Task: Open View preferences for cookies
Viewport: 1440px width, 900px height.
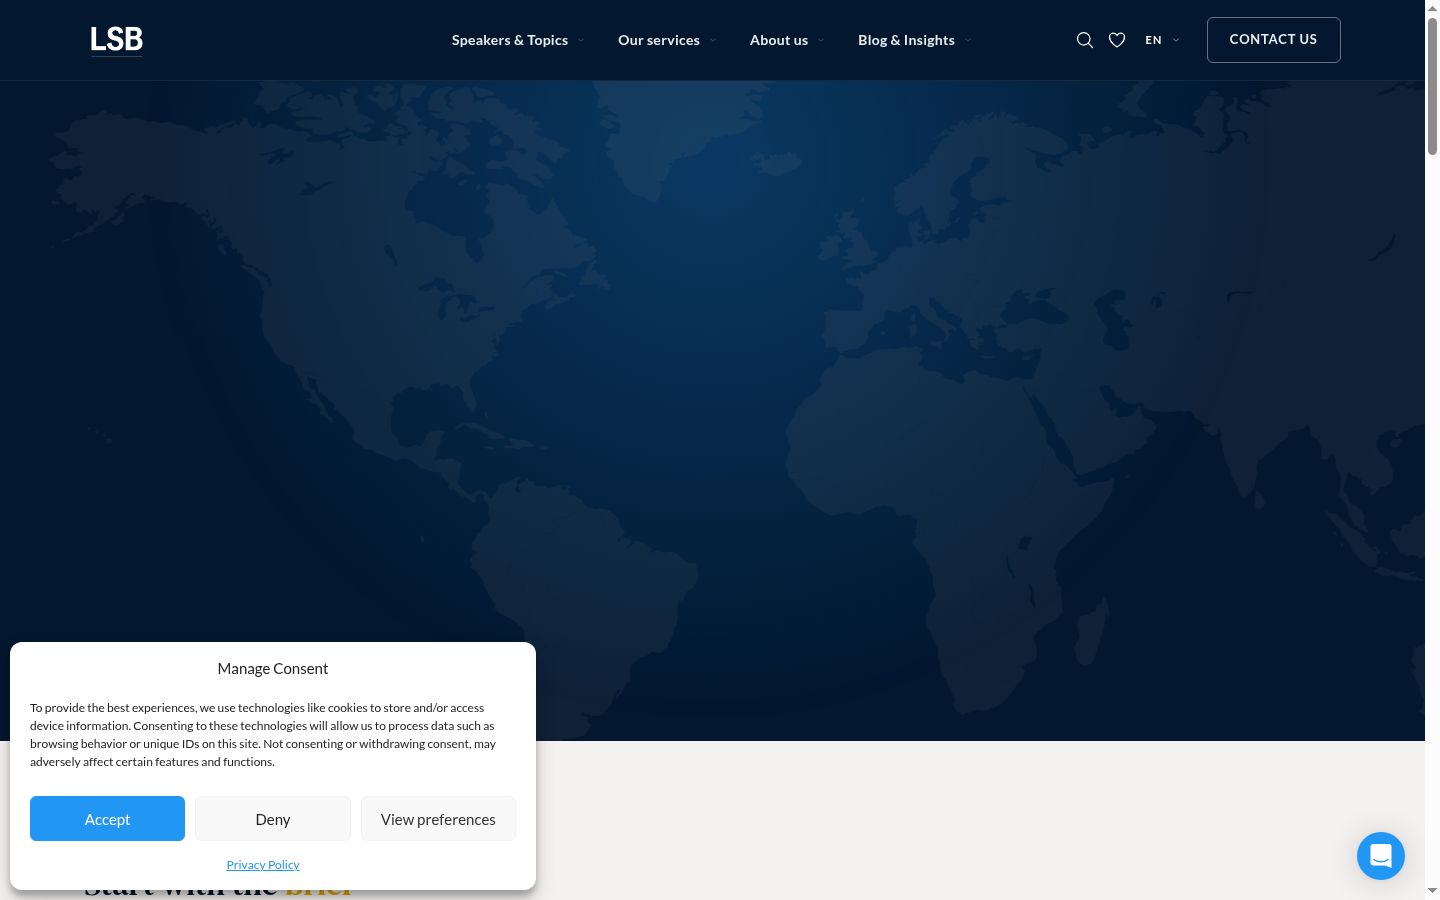Action: pos(438,819)
